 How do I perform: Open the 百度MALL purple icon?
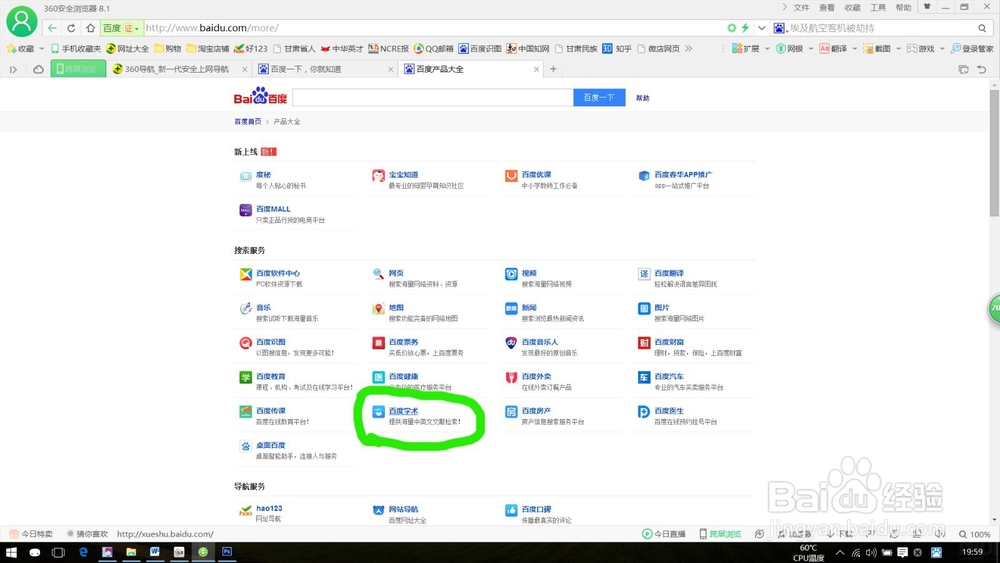[246, 210]
